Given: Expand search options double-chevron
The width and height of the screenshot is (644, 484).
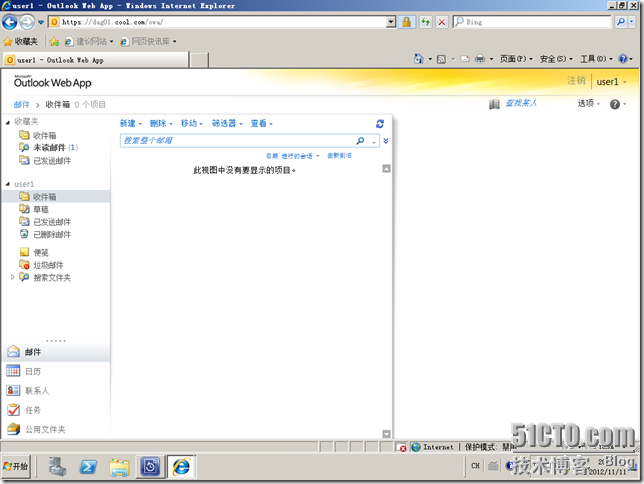Looking at the screenshot, I should tap(386, 141).
